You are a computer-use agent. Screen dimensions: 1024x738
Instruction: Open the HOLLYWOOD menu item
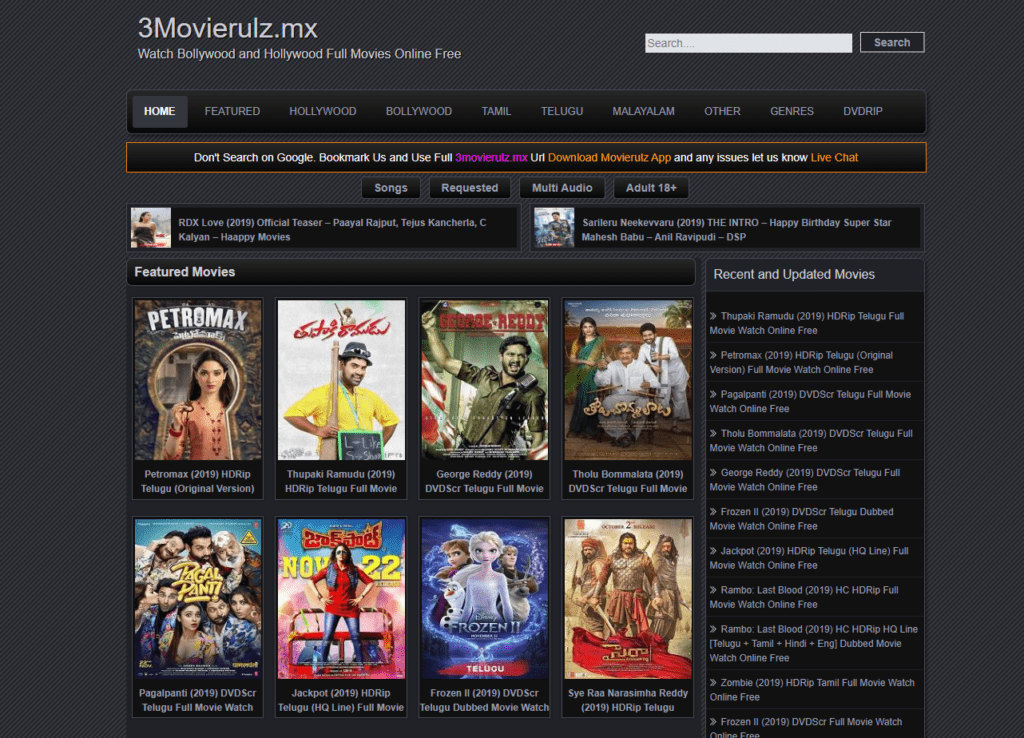[x=323, y=112]
